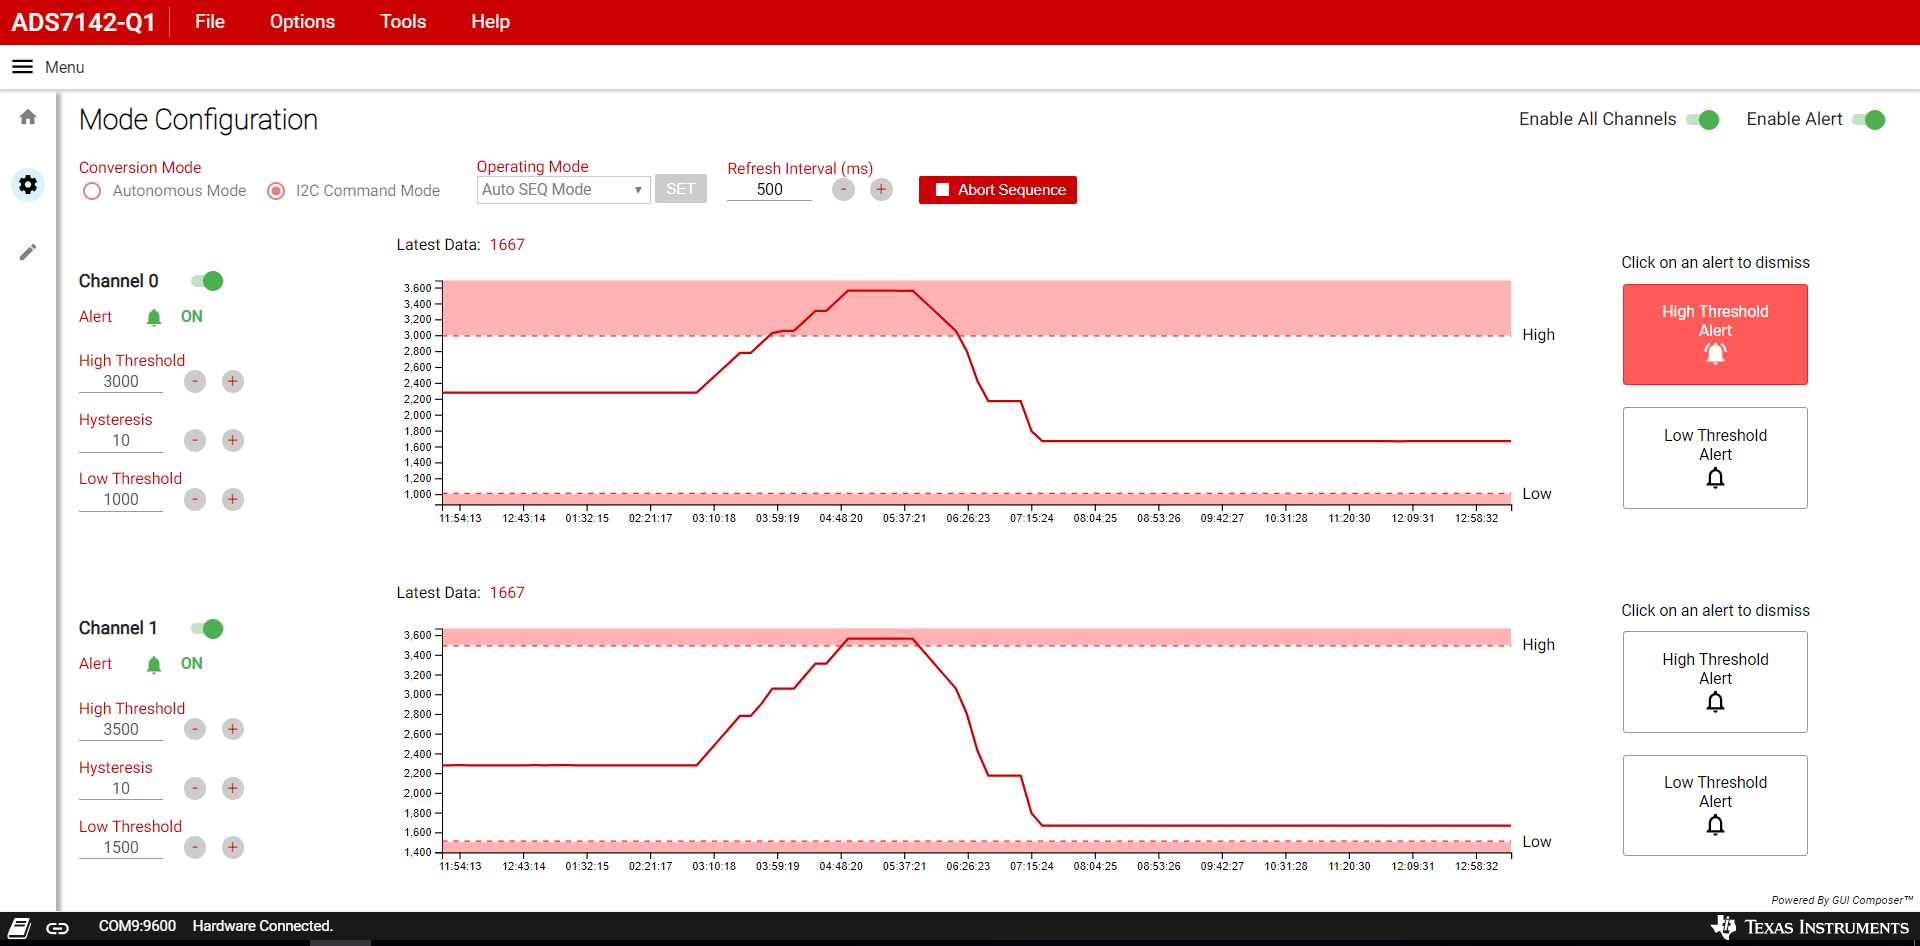Click the High band of Channel 1 chart
Image resolution: width=1920 pixels, height=946 pixels.
(x=977, y=638)
